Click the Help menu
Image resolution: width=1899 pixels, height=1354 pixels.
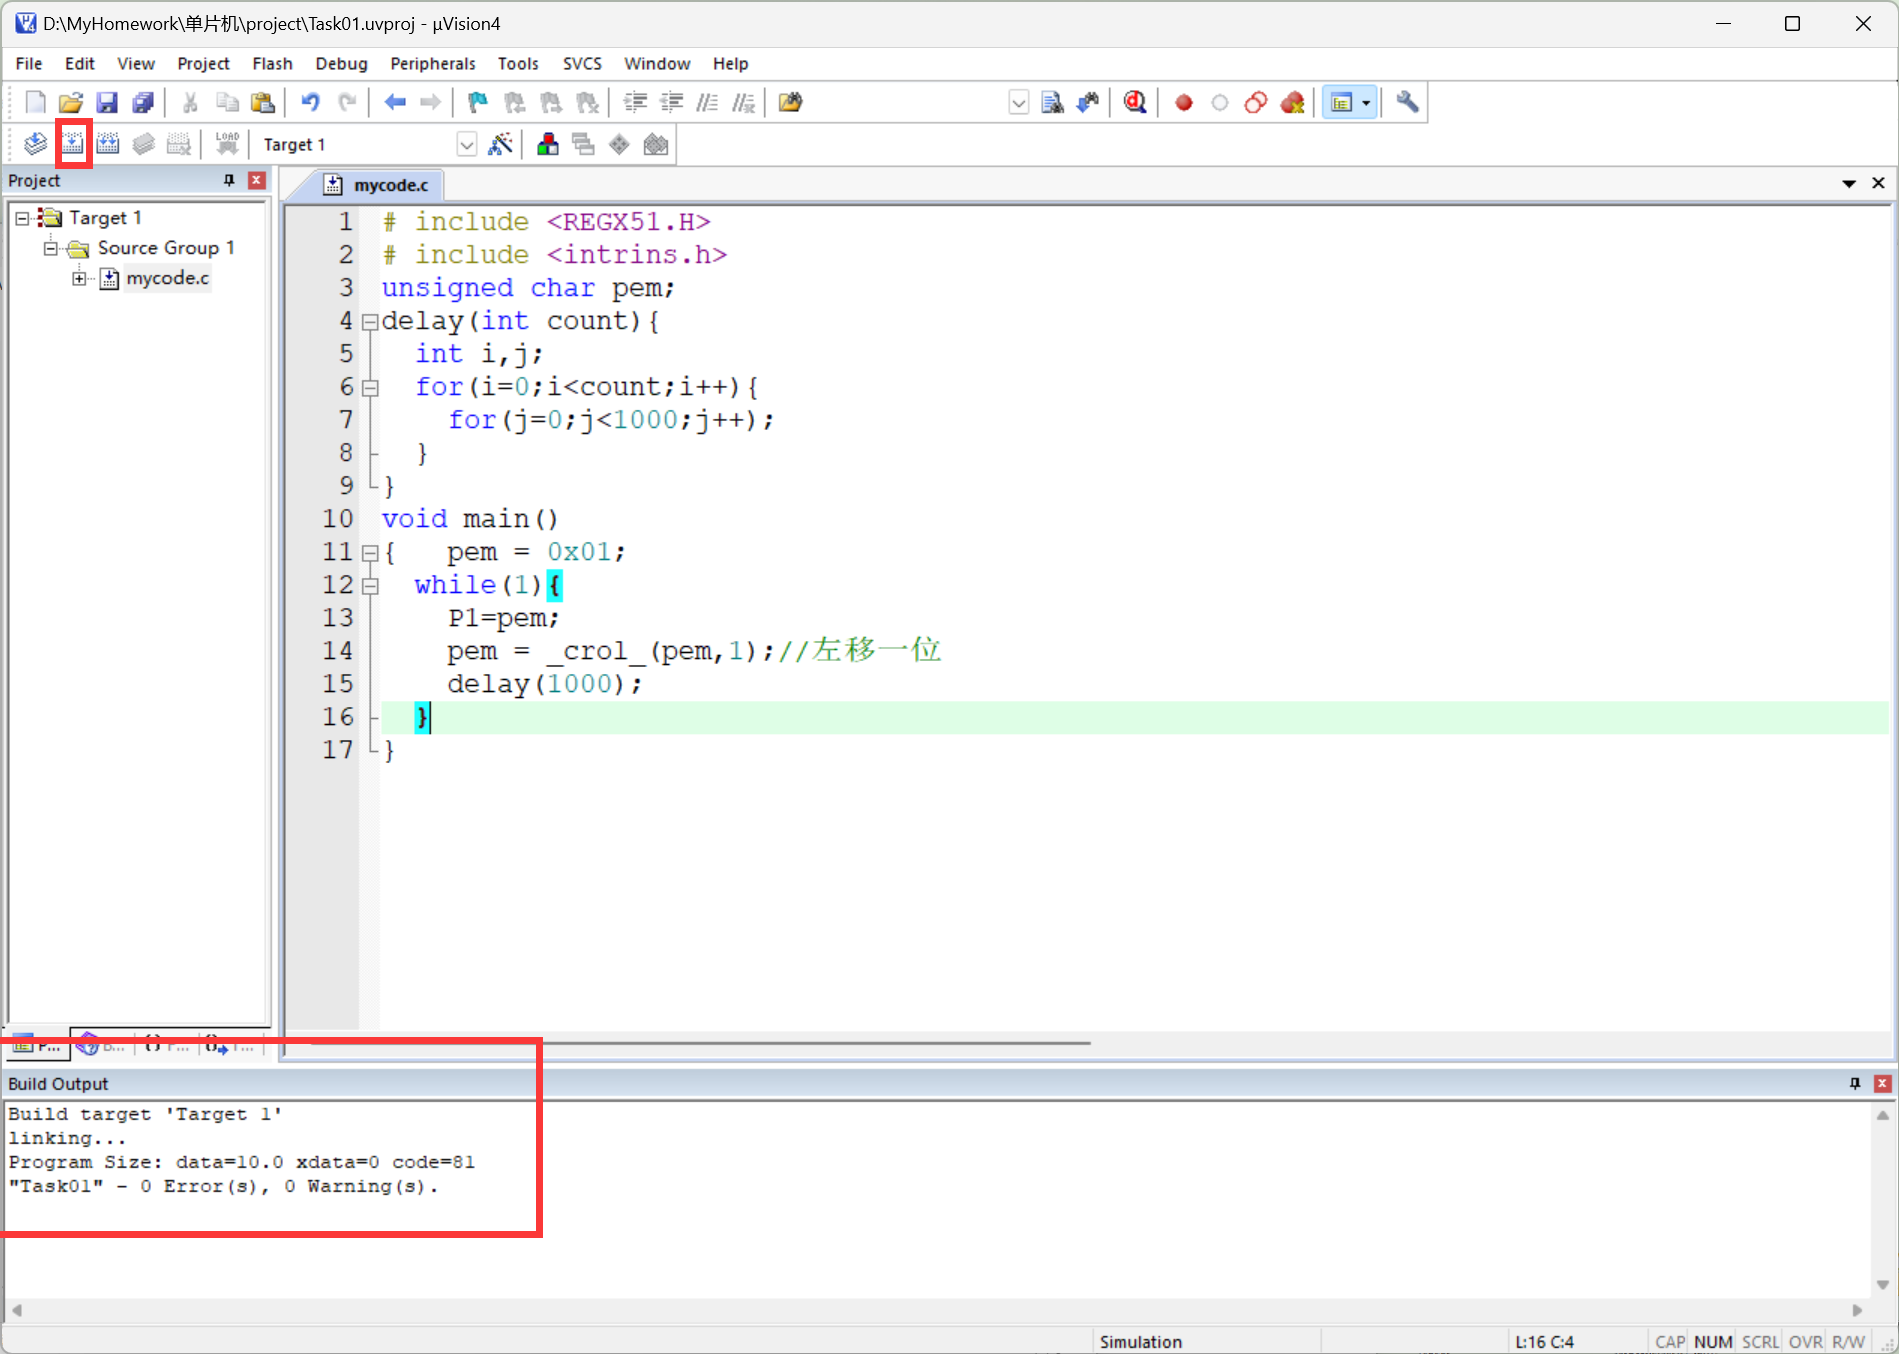tap(730, 63)
